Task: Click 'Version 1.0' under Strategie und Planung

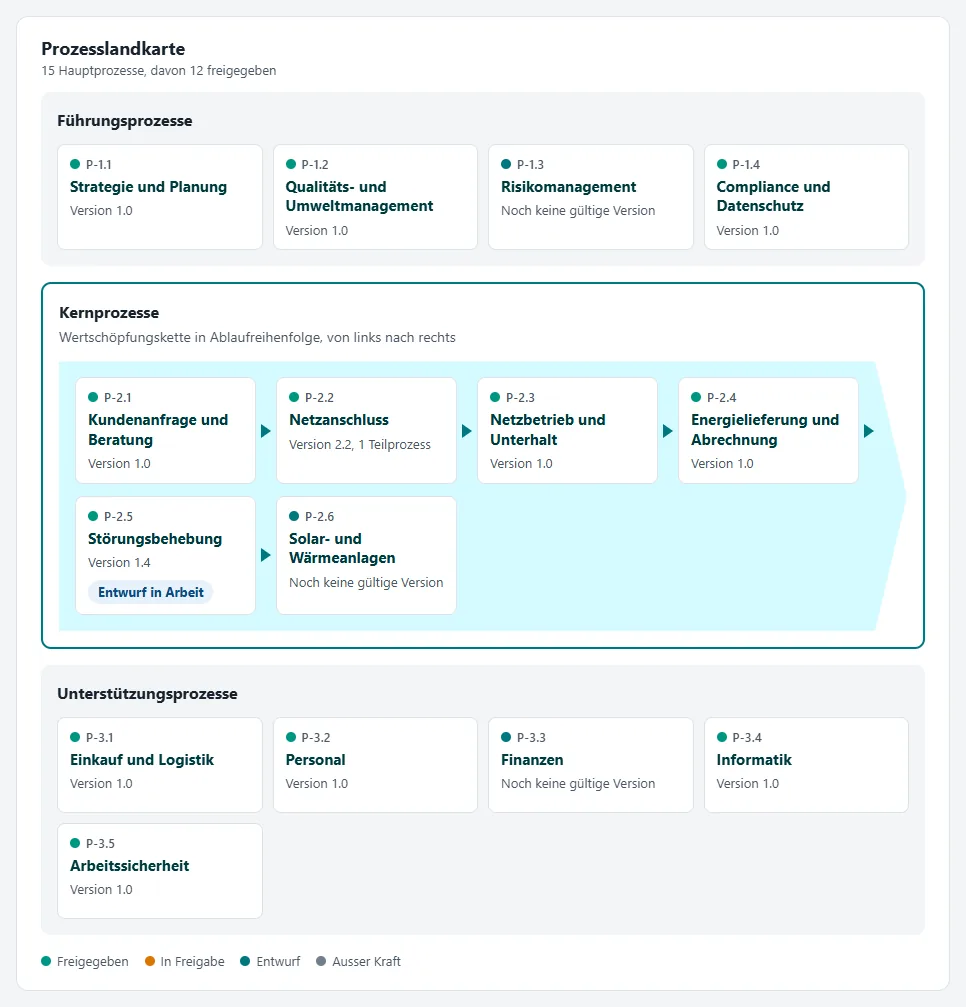Action: [101, 211]
